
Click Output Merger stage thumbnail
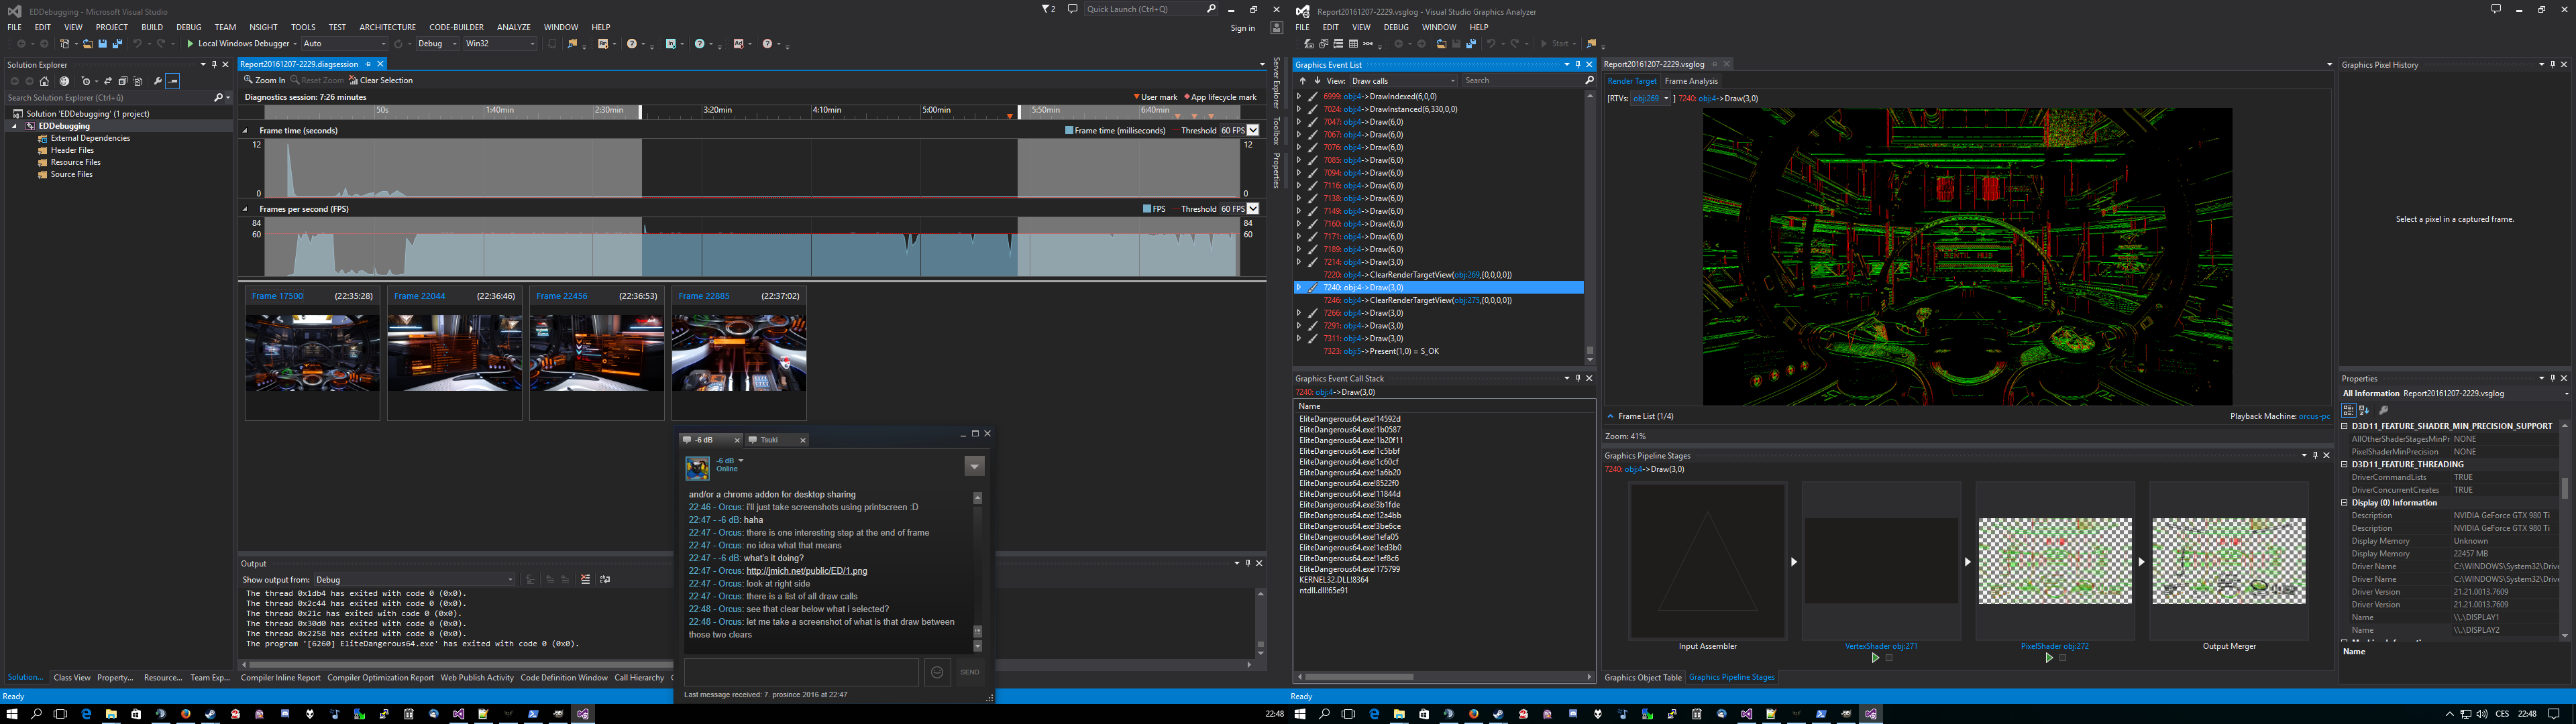pyautogui.click(x=2229, y=561)
